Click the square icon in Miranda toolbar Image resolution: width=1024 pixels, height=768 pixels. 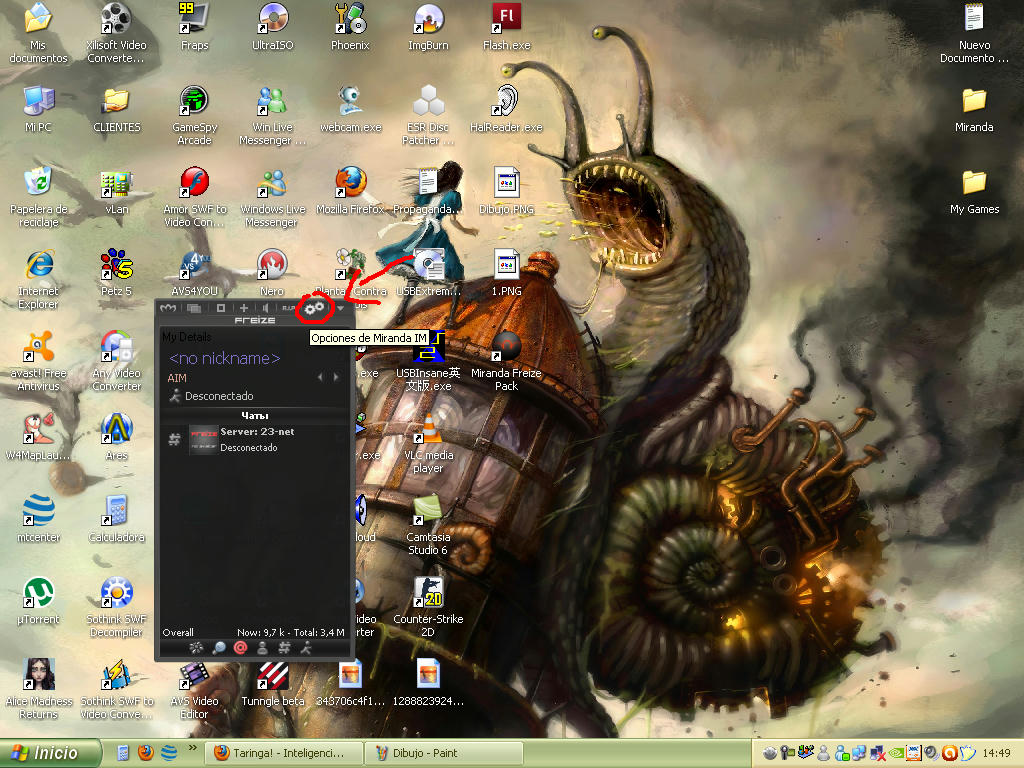pos(221,308)
